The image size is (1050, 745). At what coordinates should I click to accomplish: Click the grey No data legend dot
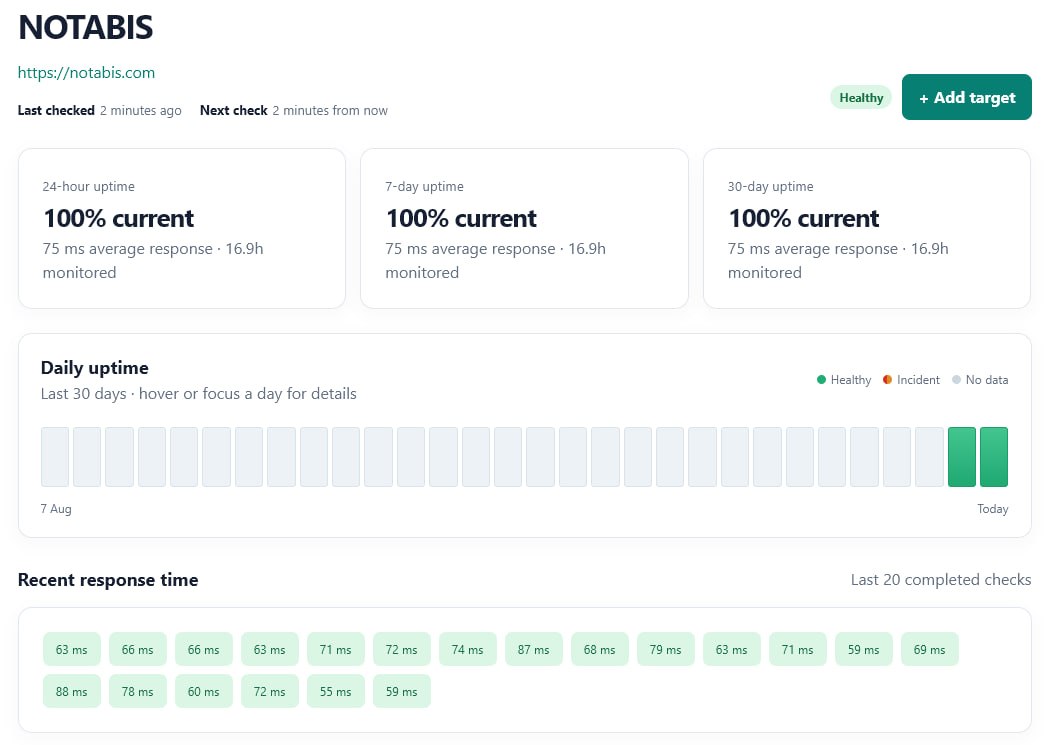(x=956, y=380)
